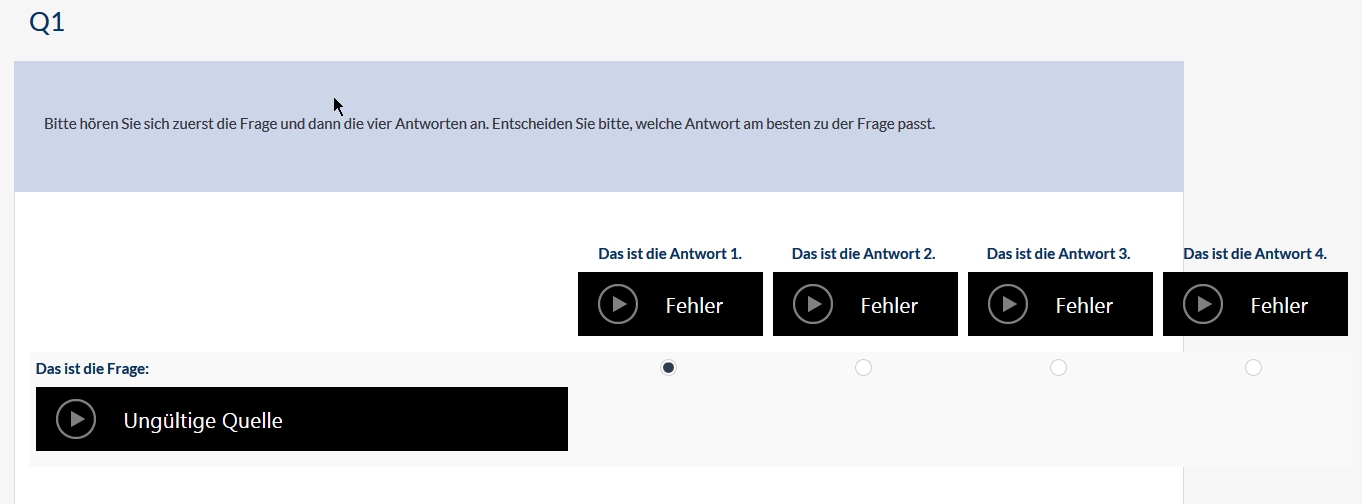Start the Antwort 3 audio playback
Viewport: 1362px width, 504px height.
pyautogui.click(x=1008, y=304)
